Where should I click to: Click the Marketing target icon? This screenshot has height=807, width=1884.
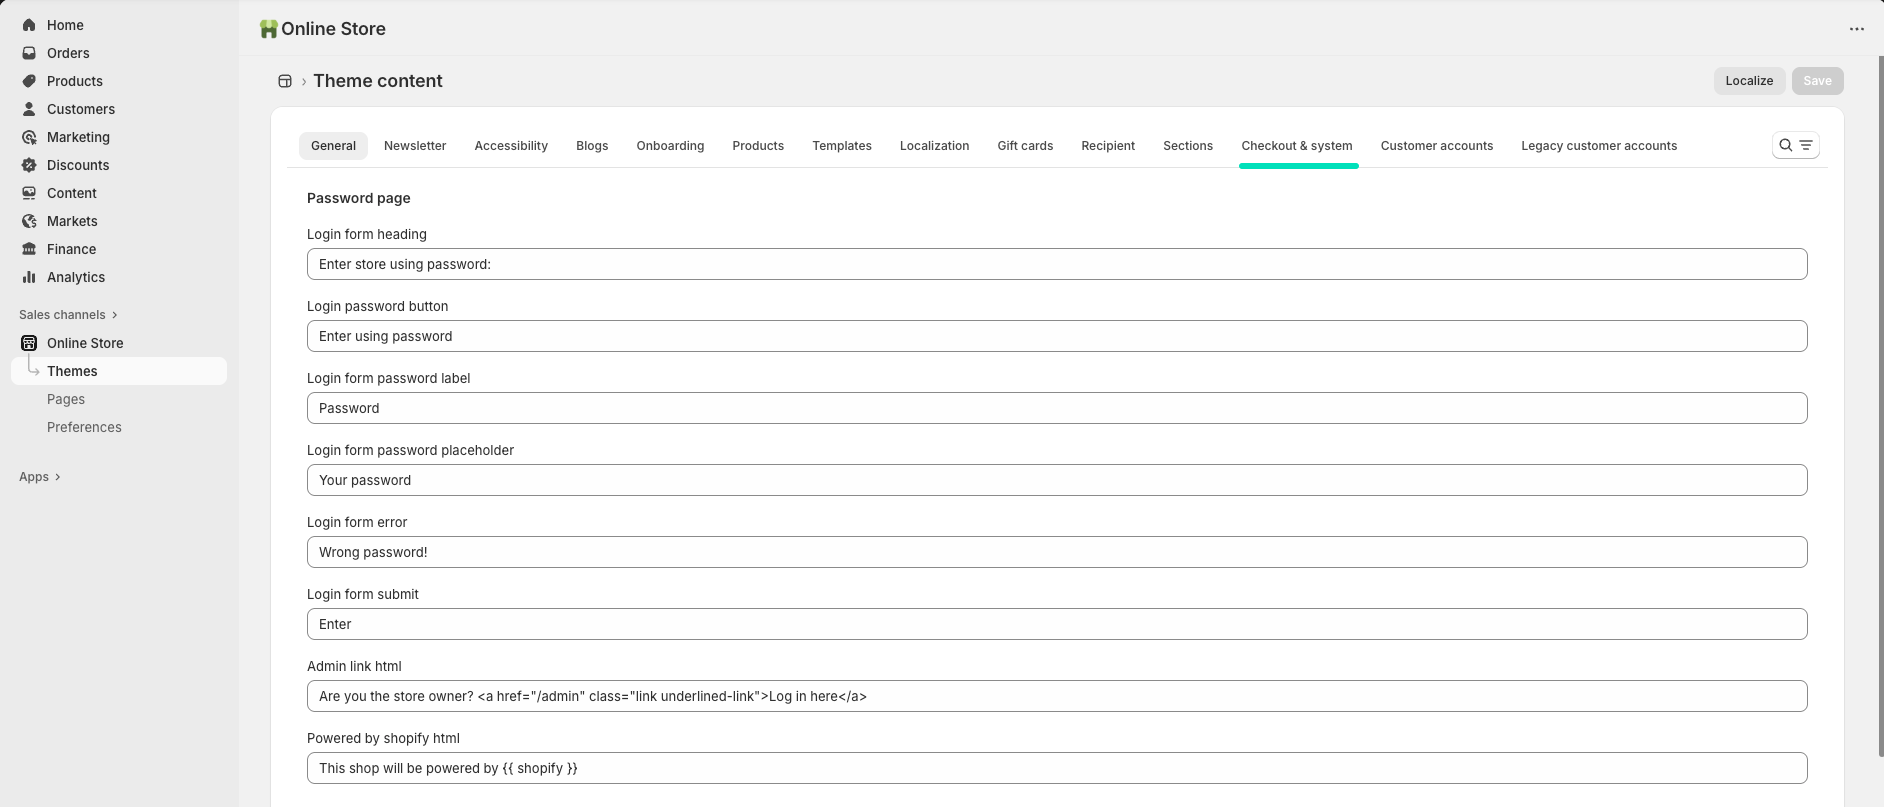tap(29, 137)
